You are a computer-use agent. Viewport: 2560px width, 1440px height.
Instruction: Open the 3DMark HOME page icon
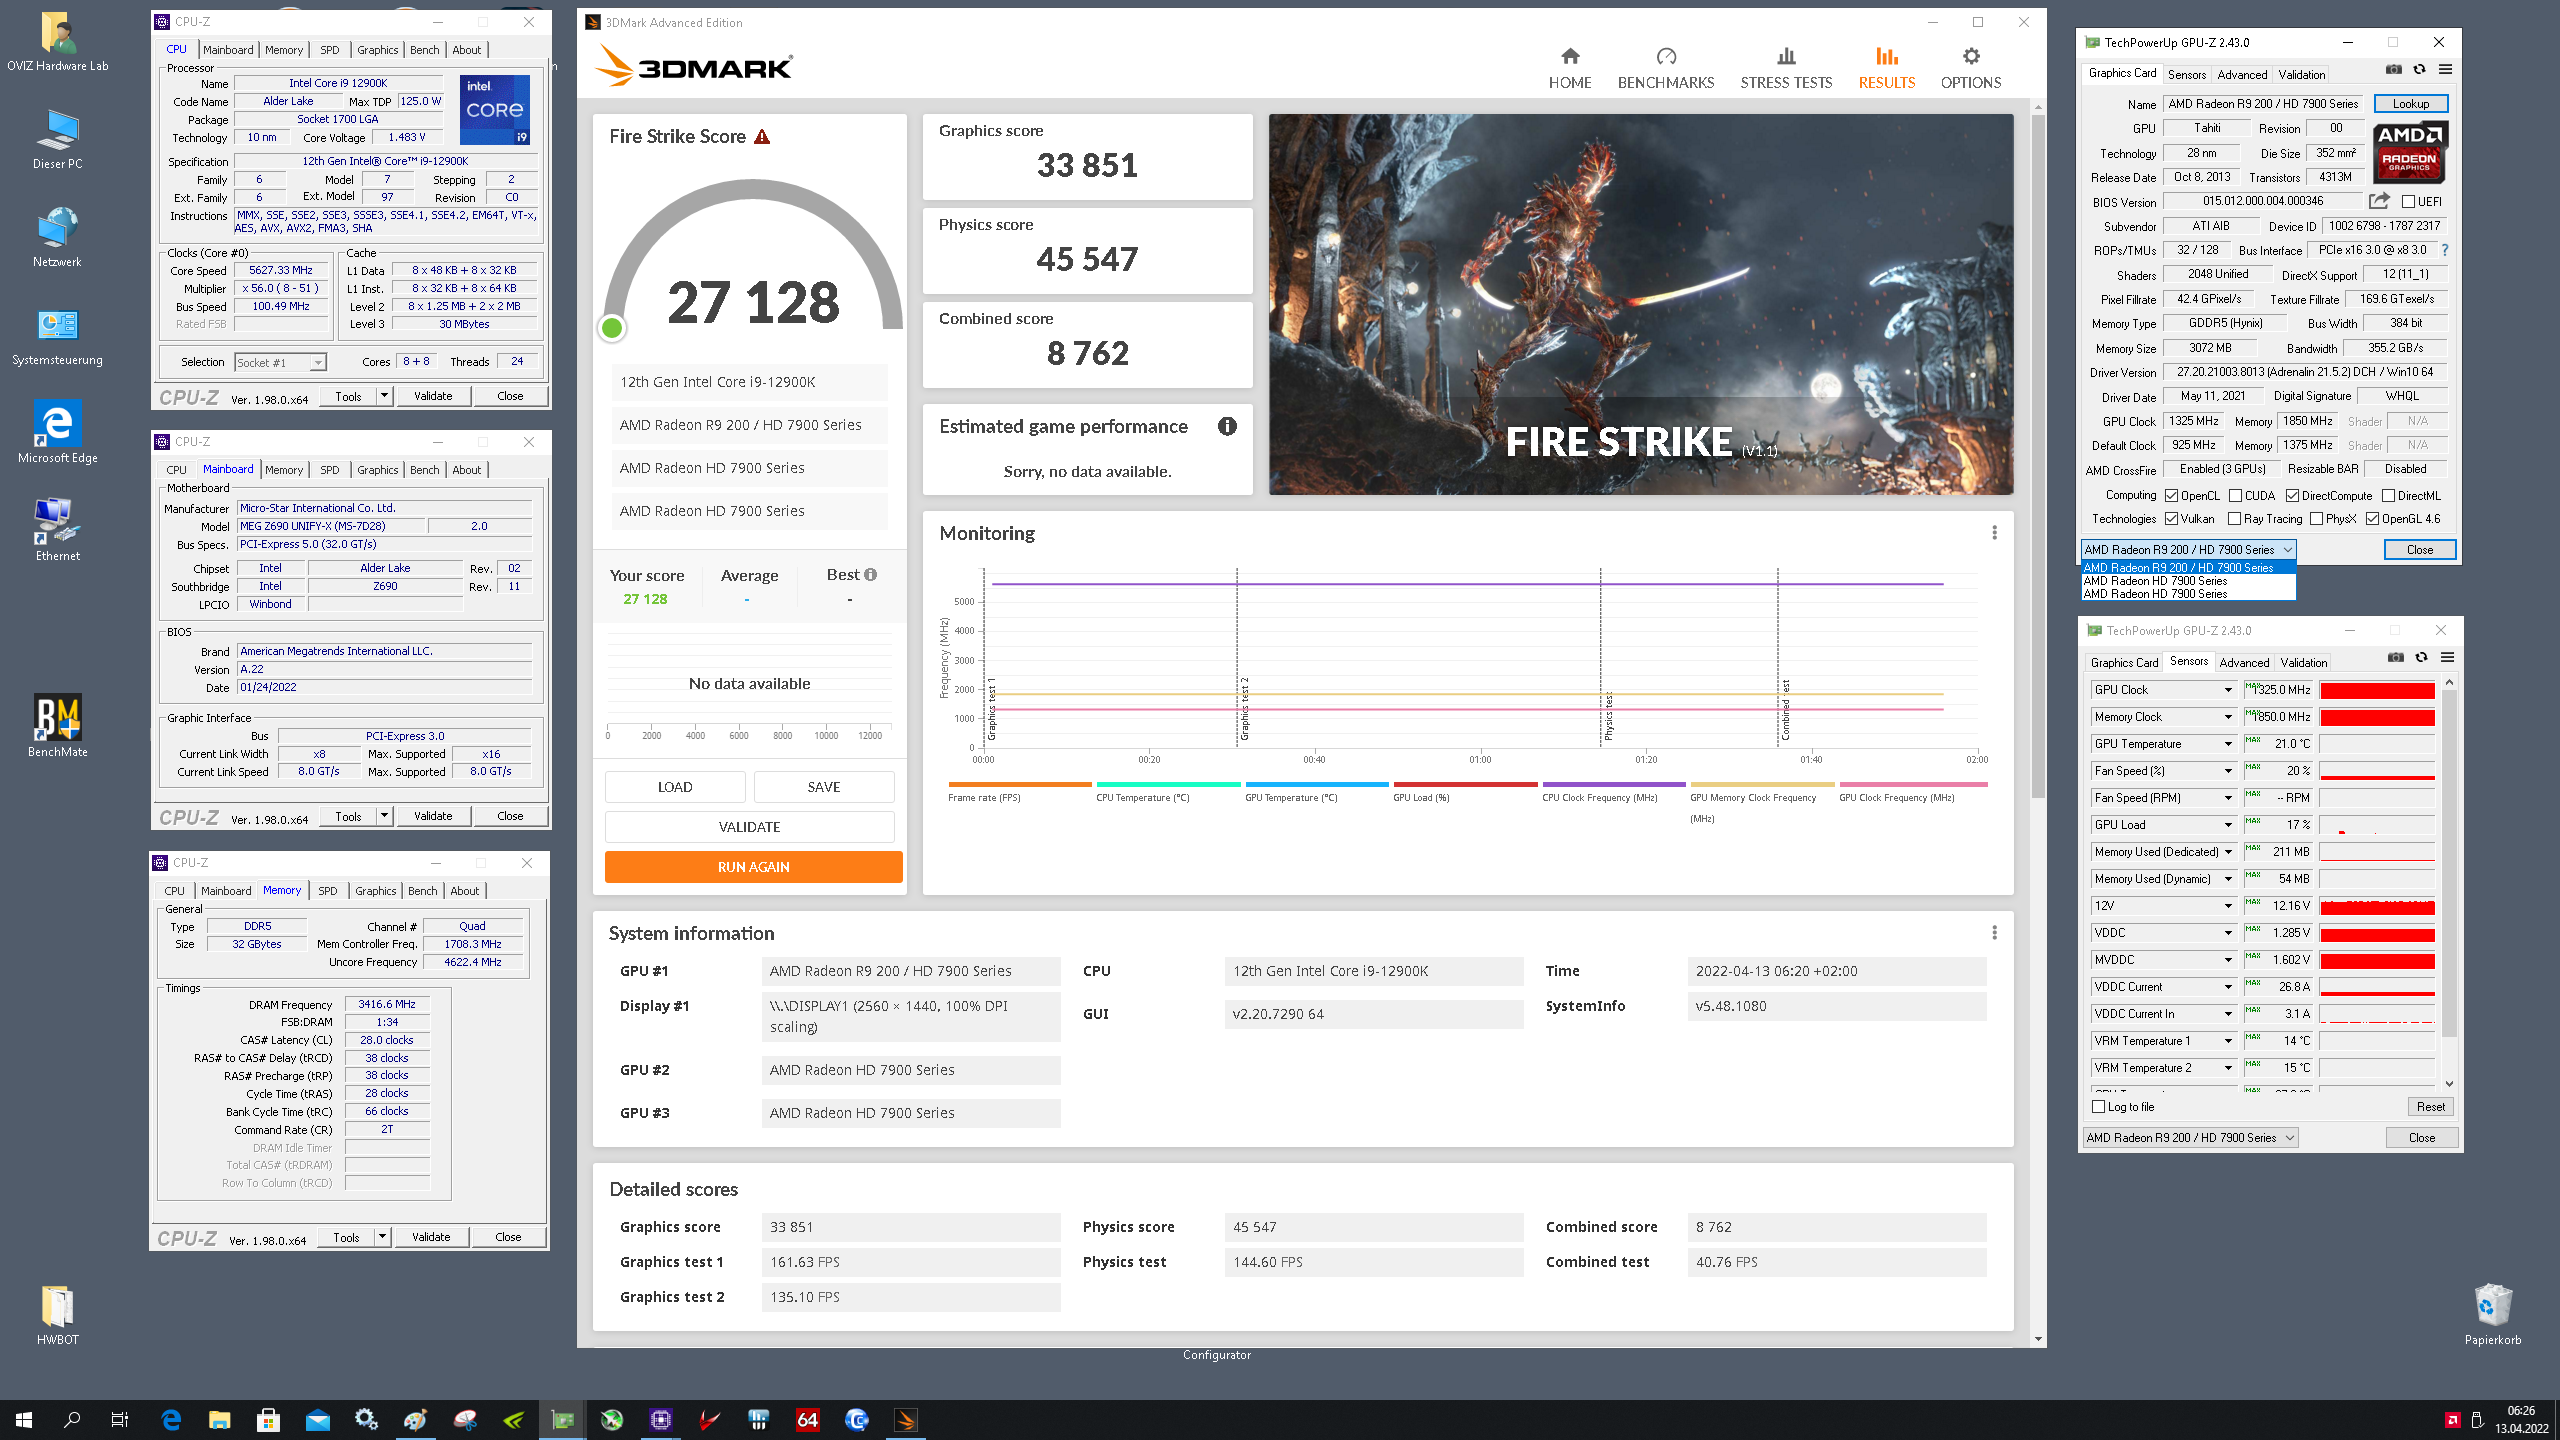1570,56
